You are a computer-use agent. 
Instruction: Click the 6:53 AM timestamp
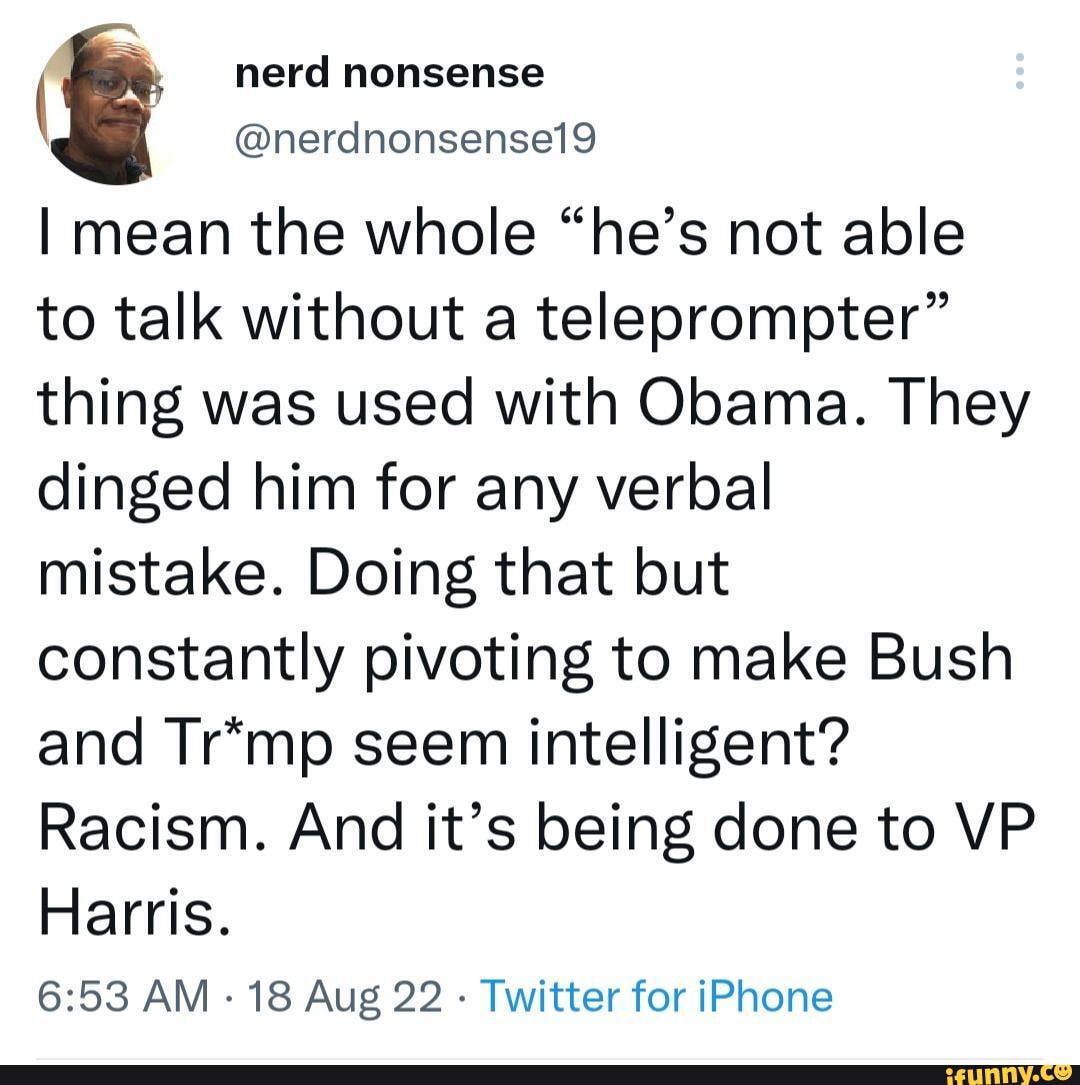point(138,996)
